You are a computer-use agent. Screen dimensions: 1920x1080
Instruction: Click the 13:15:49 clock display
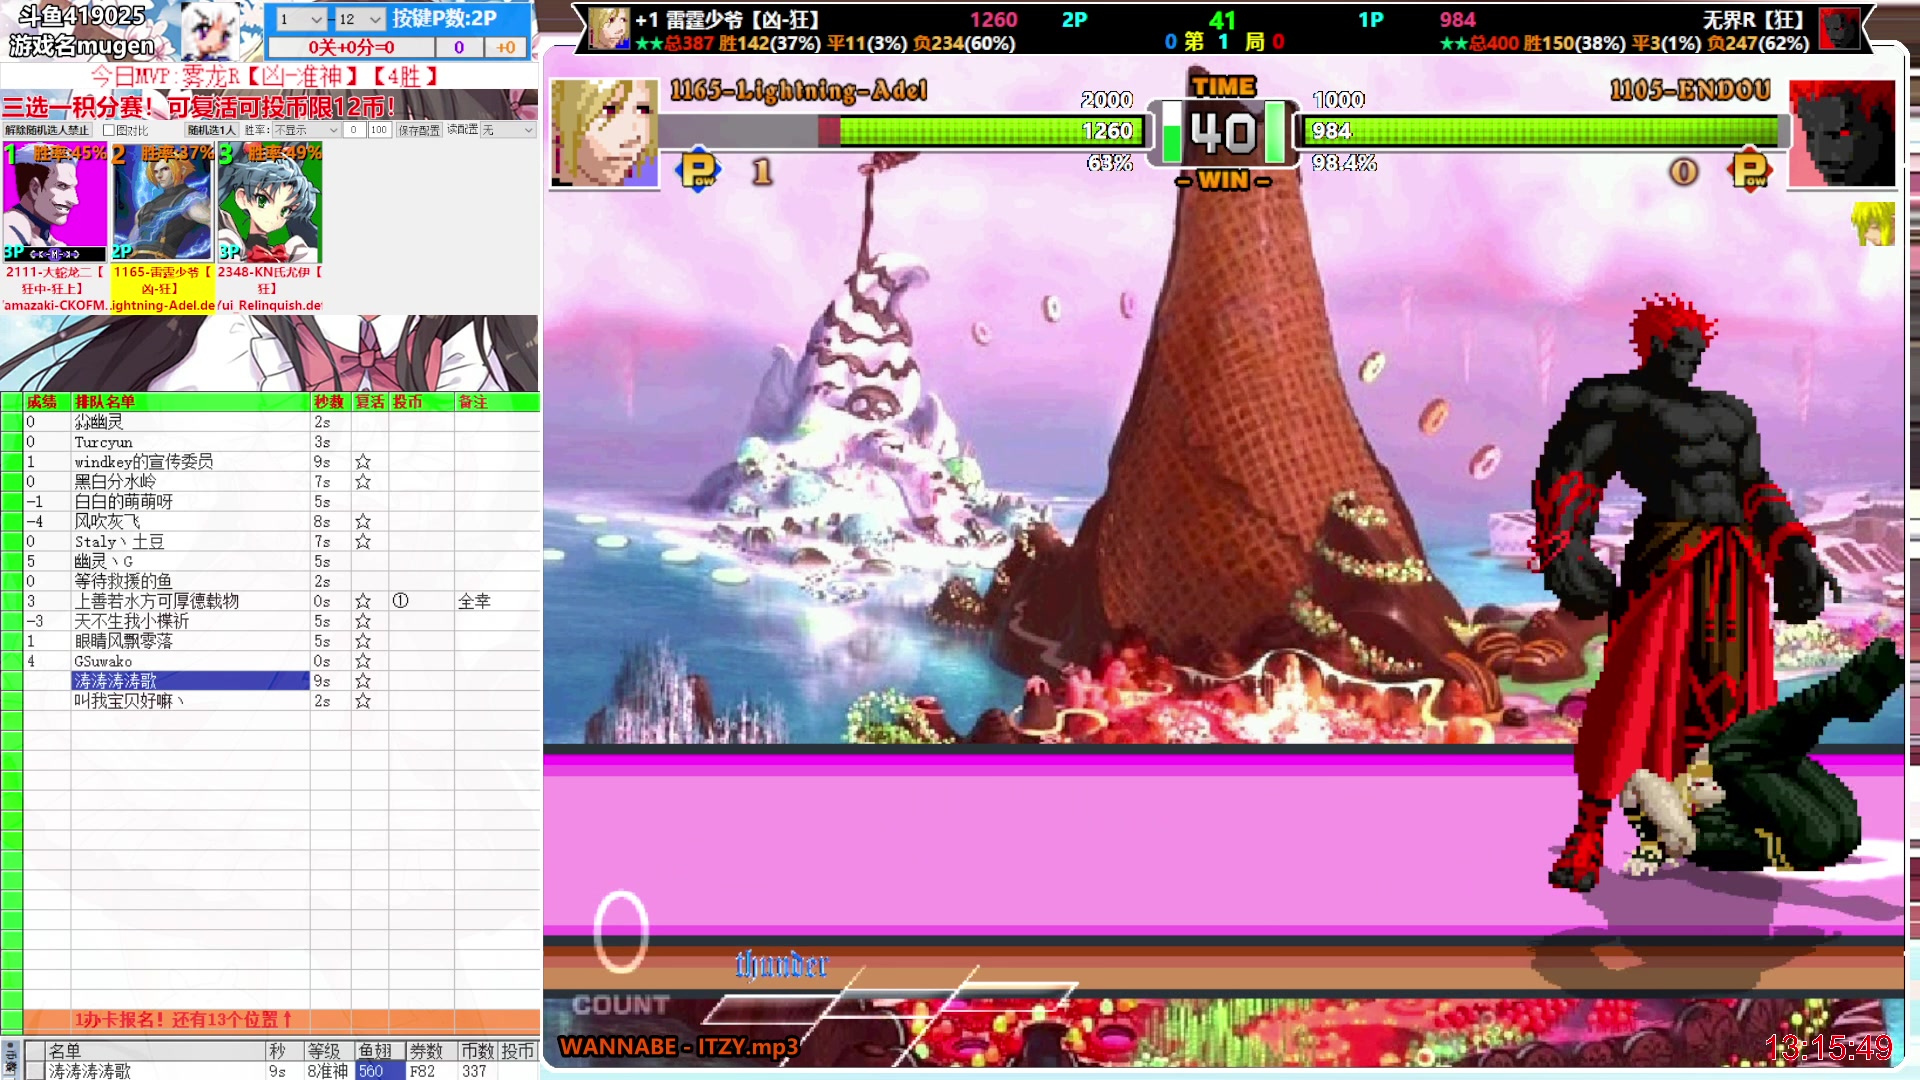(1828, 1048)
